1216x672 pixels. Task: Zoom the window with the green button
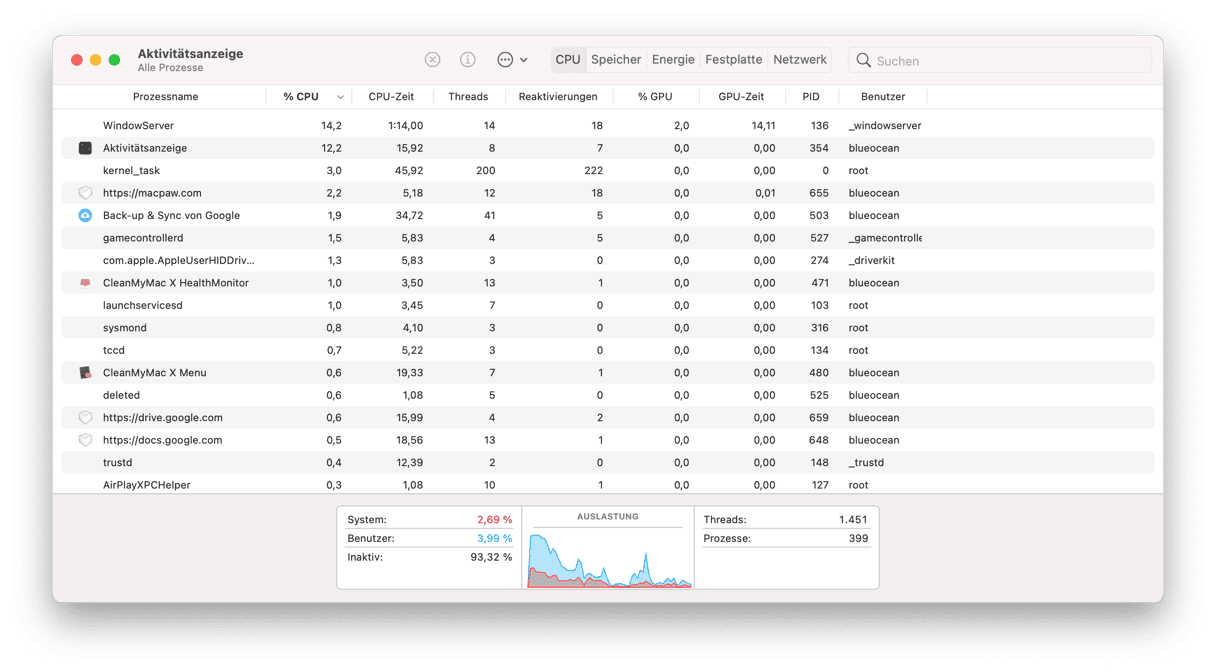[x=115, y=60]
